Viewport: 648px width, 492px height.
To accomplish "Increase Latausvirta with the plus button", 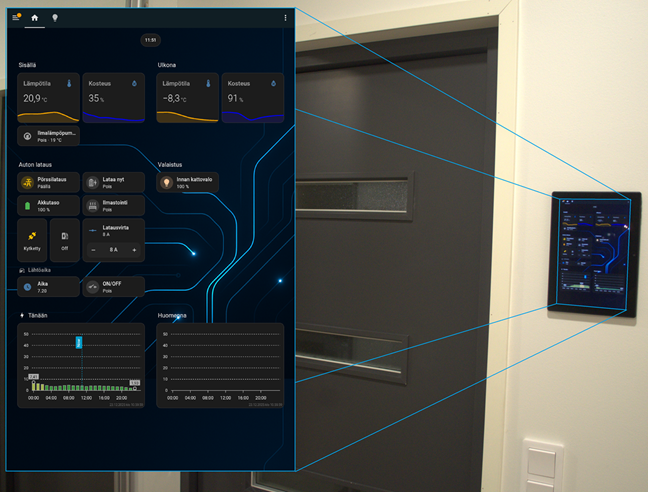I will pos(134,249).
